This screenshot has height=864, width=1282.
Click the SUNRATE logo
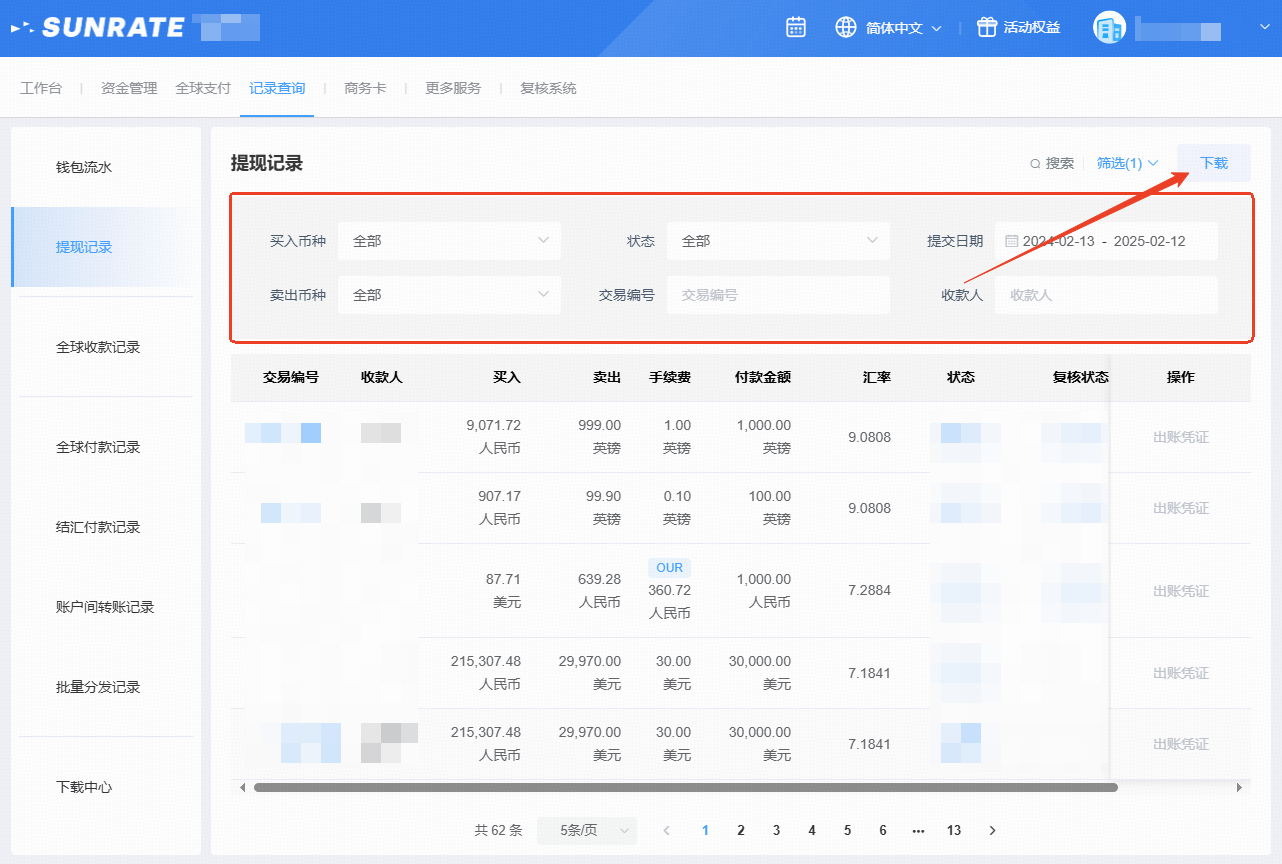100,27
